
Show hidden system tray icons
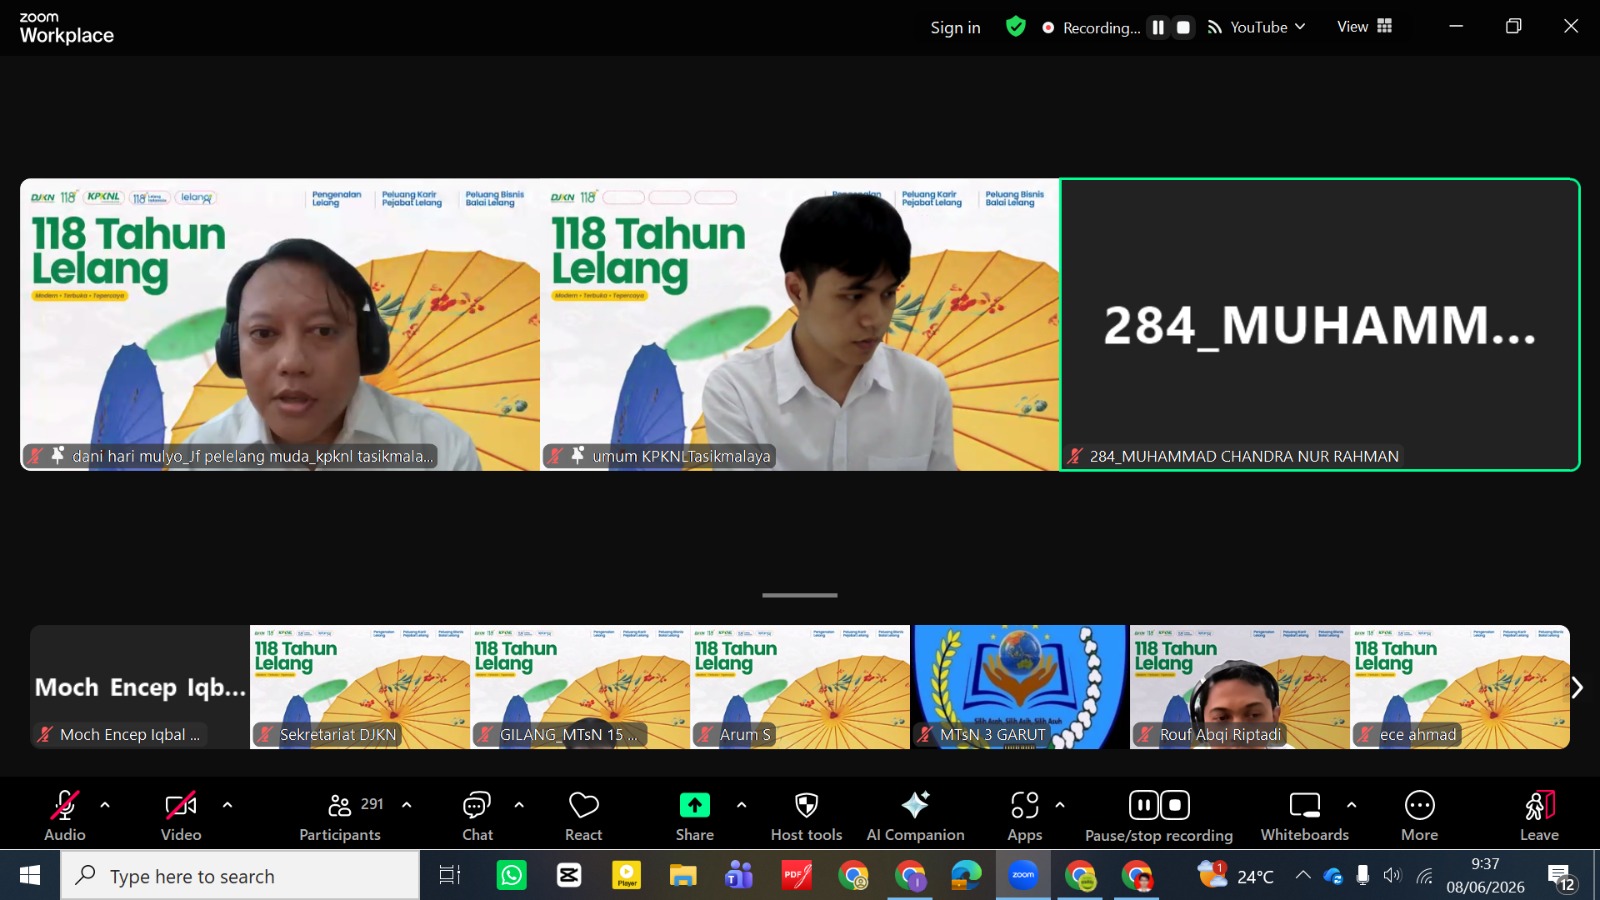pos(1303,876)
